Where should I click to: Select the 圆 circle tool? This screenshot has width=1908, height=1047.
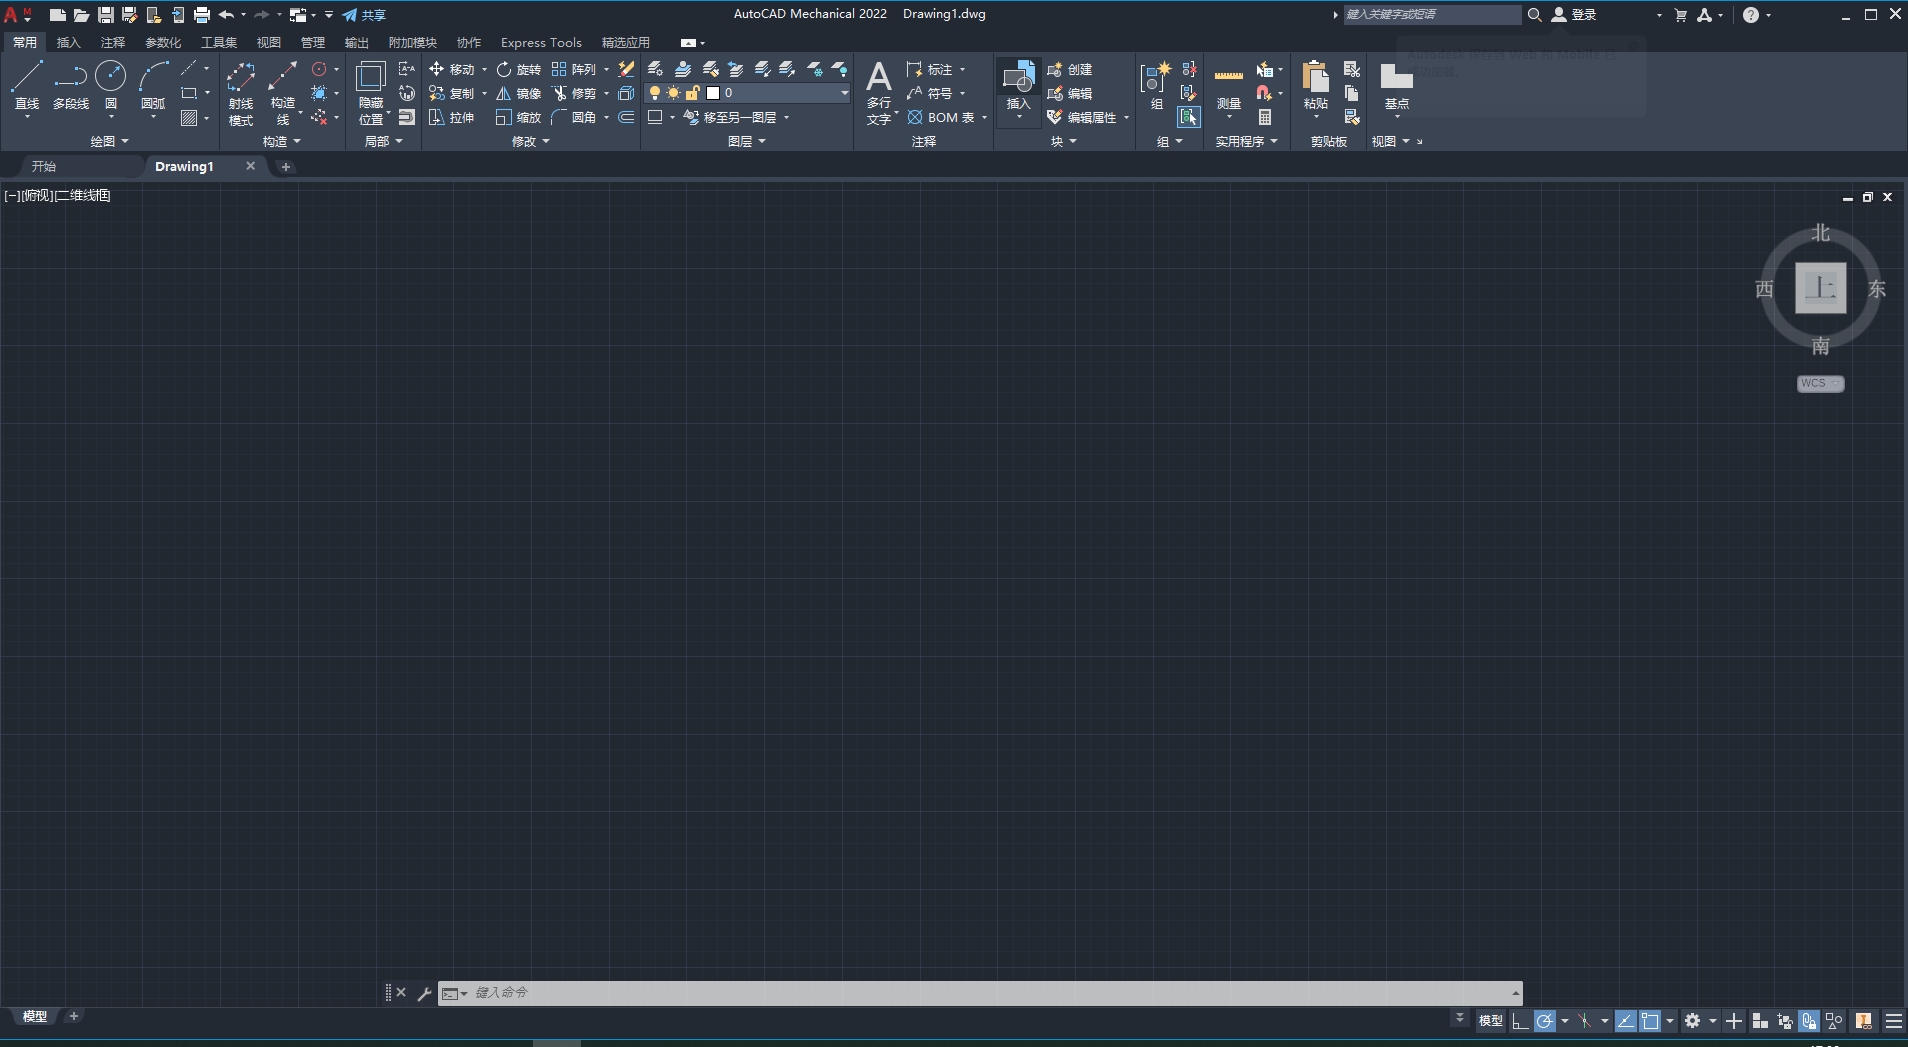pyautogui.click(x=110, y=85)
